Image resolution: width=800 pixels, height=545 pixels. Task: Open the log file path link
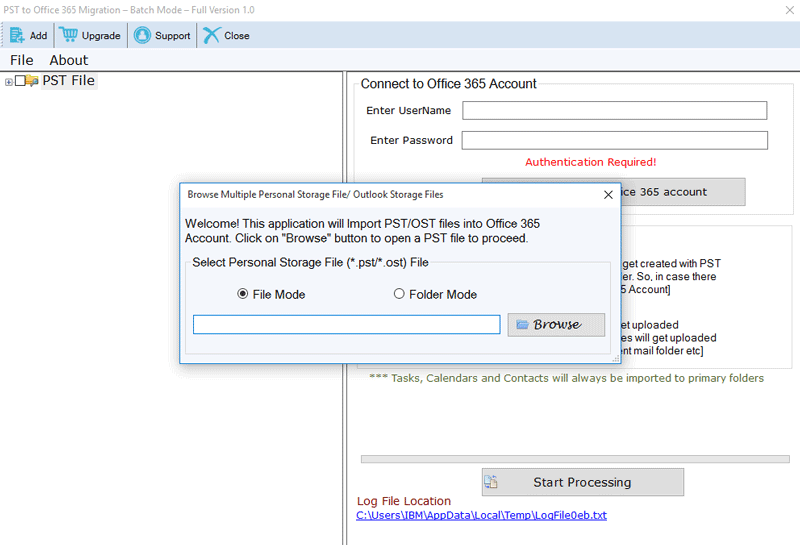(x=482, y=515)
